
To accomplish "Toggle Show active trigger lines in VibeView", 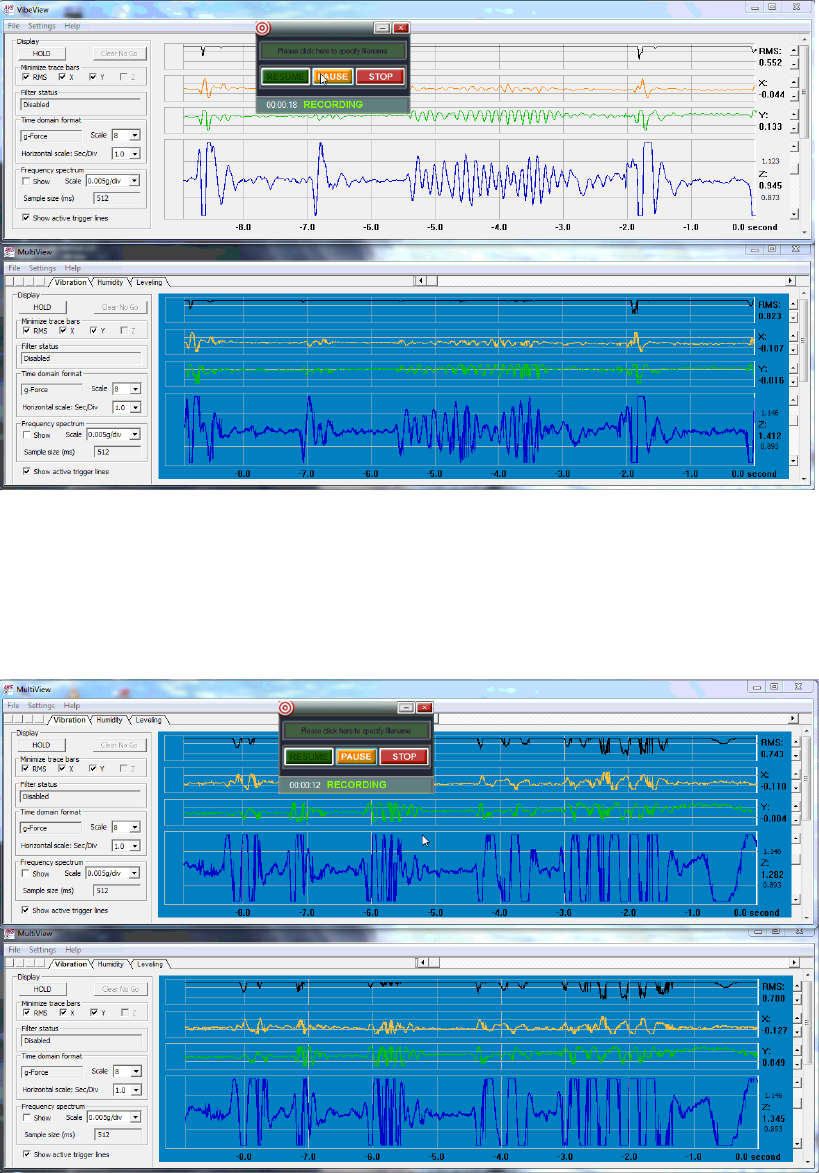I will click(26, 218).
